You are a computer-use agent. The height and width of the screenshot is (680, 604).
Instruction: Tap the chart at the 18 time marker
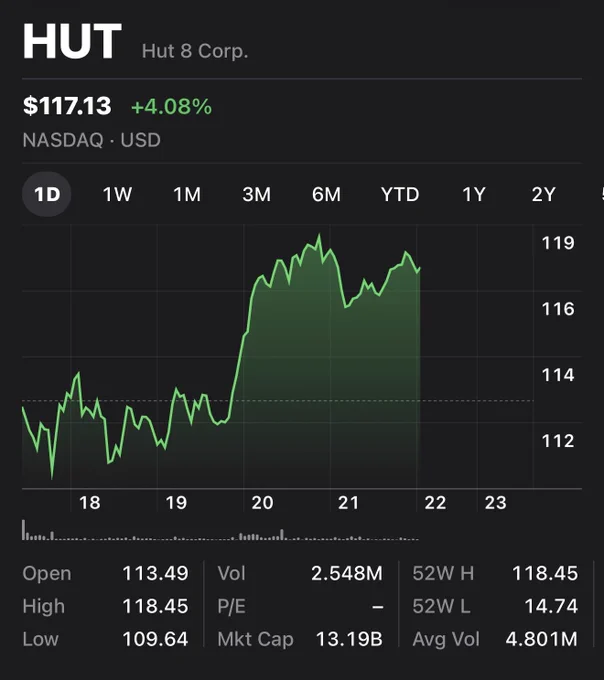pos(90,503)
